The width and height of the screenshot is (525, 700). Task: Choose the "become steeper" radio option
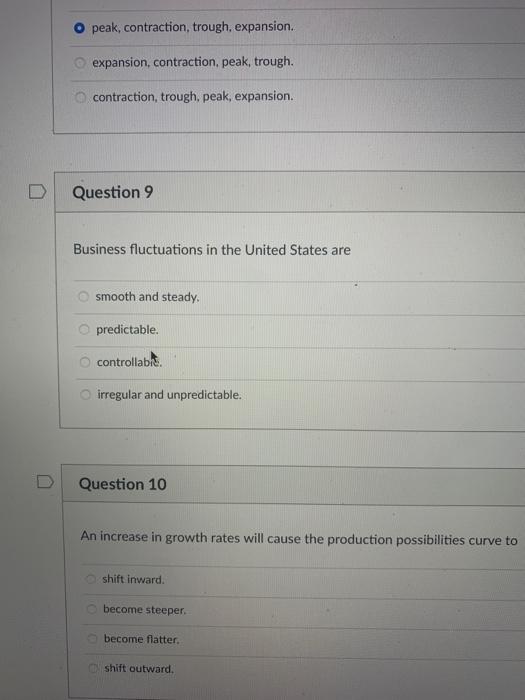92,609
